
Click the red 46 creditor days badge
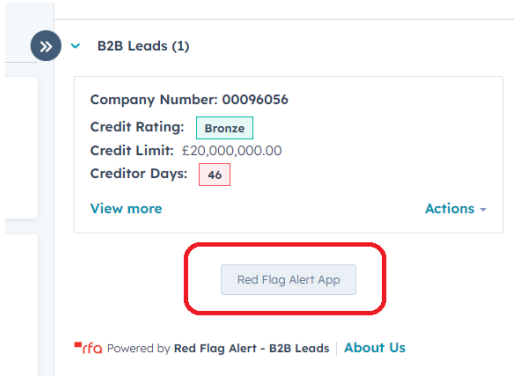pyautogui.click(x=215, y=174)
